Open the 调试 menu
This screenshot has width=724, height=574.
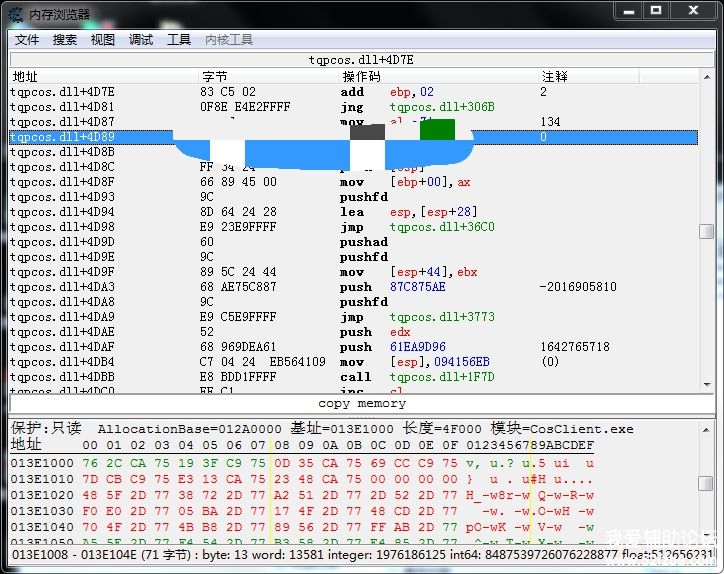pyautogui.click(x=141, y=40)
